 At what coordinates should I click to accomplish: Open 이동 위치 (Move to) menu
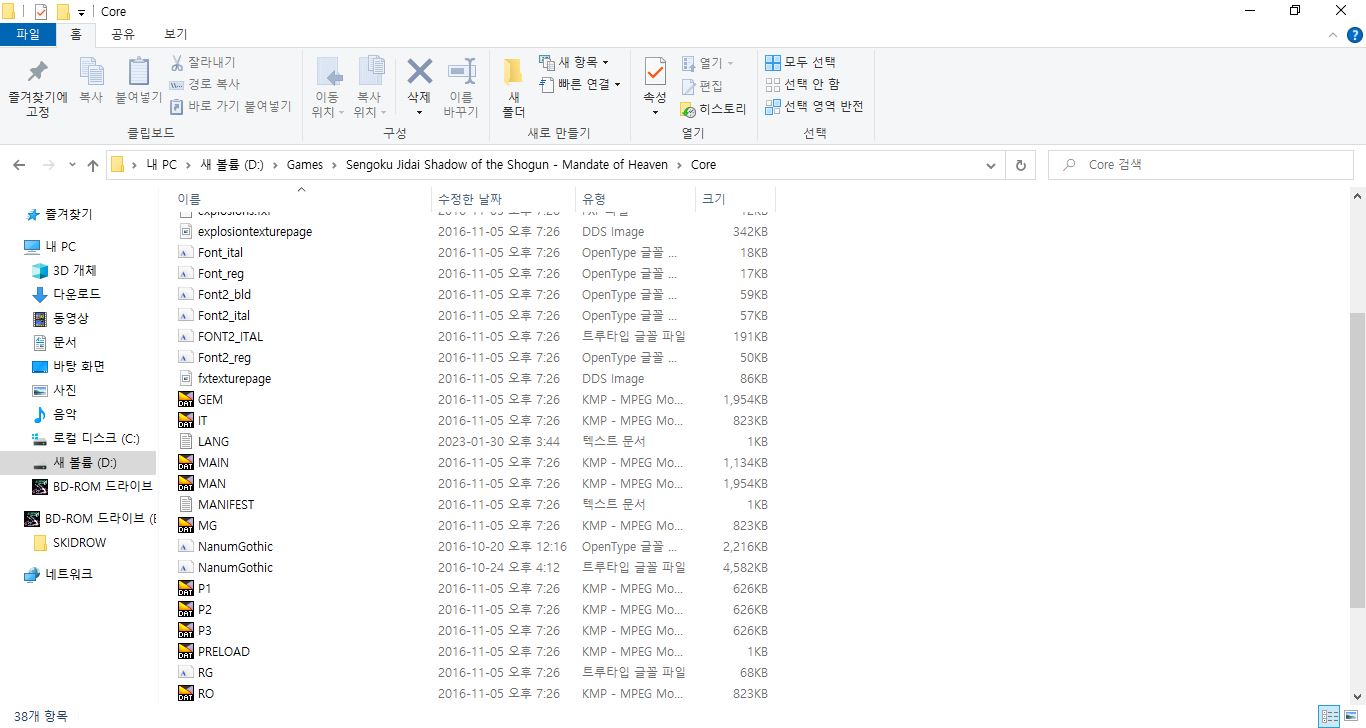[x=327, y=87]
